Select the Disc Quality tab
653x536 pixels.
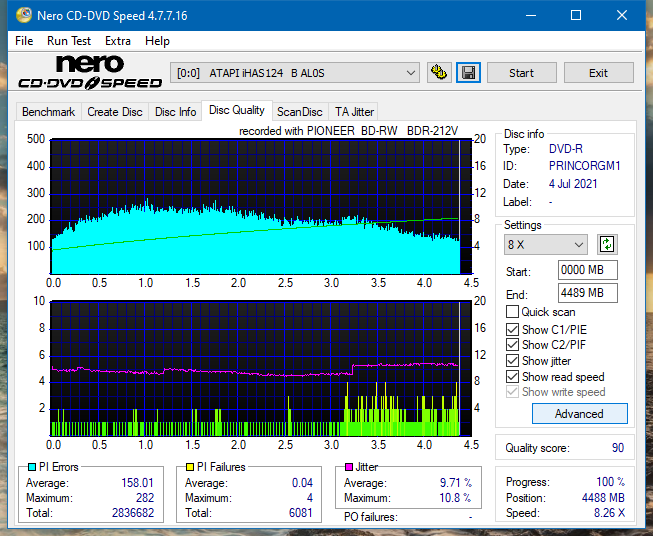tap(237, 110)
